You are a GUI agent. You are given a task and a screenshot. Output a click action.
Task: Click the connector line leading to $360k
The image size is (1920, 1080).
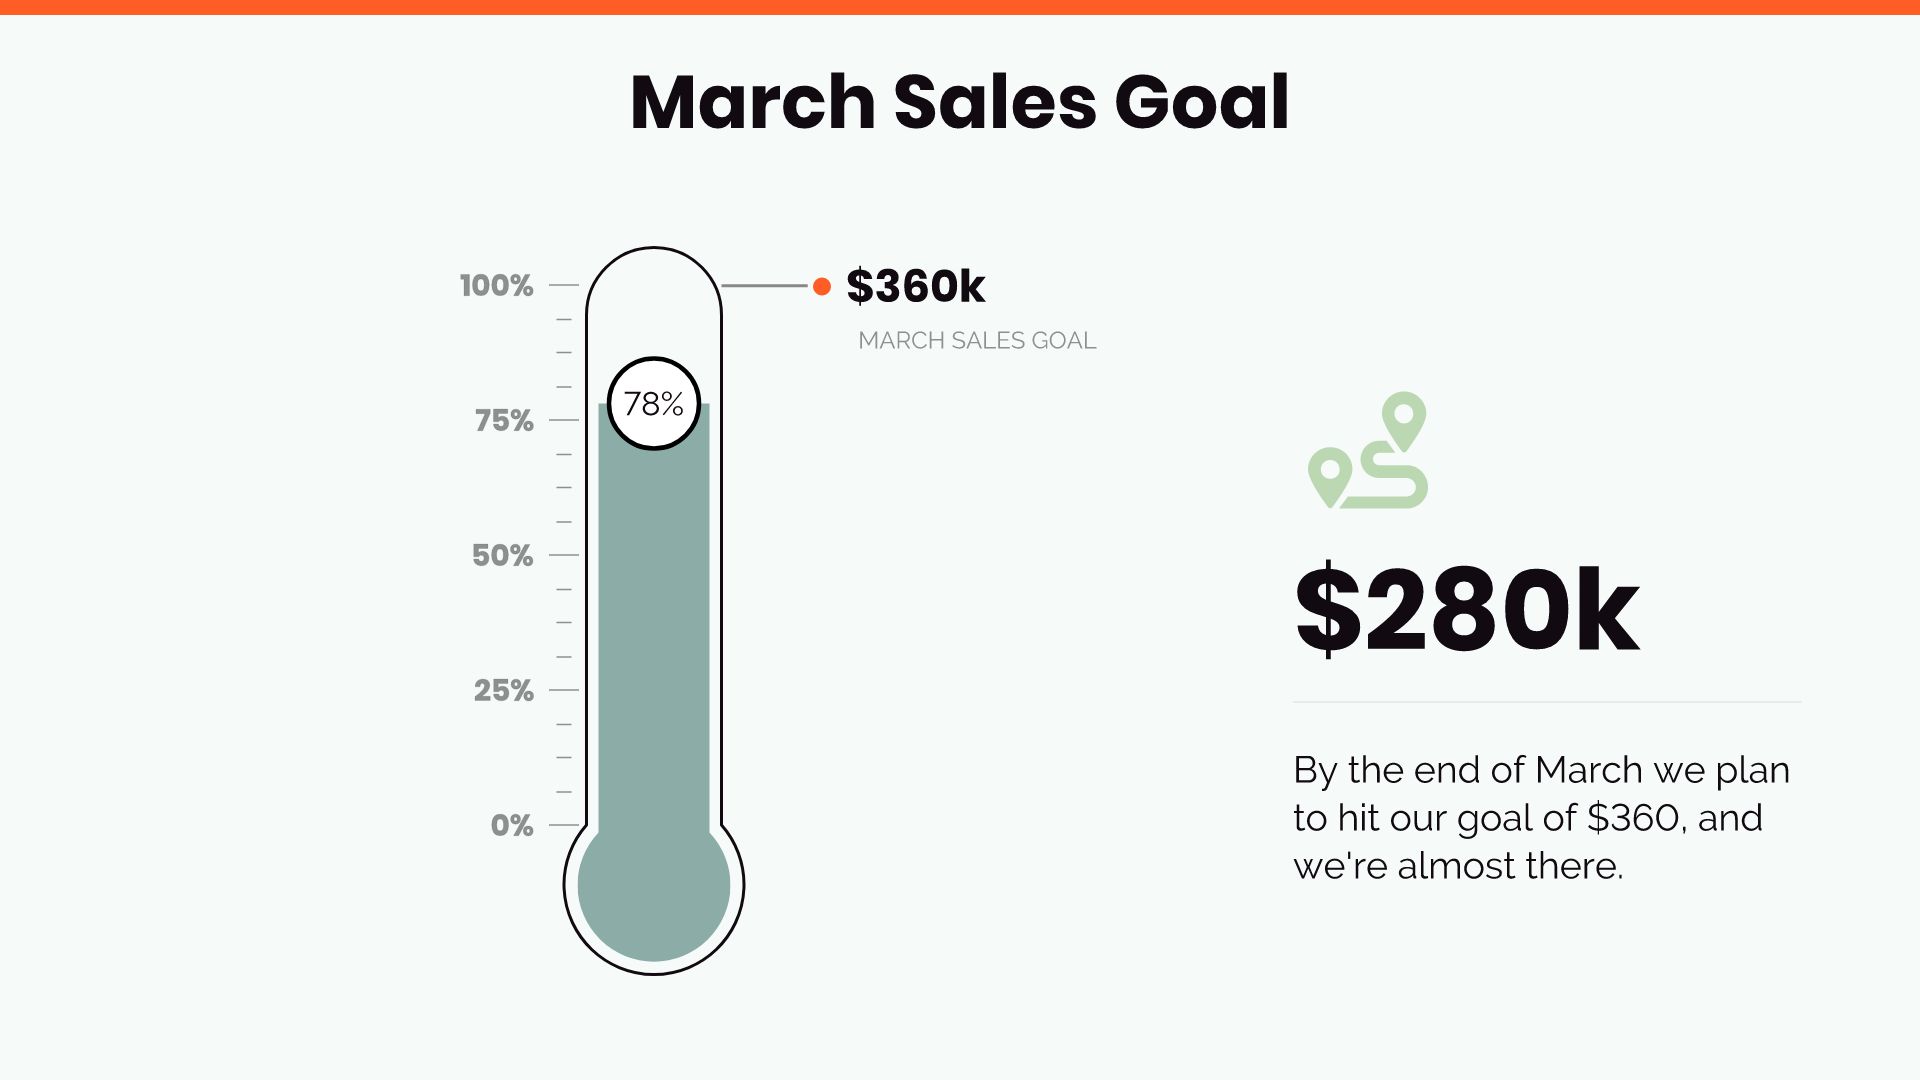pyautogui.click(x=764, y=286)
